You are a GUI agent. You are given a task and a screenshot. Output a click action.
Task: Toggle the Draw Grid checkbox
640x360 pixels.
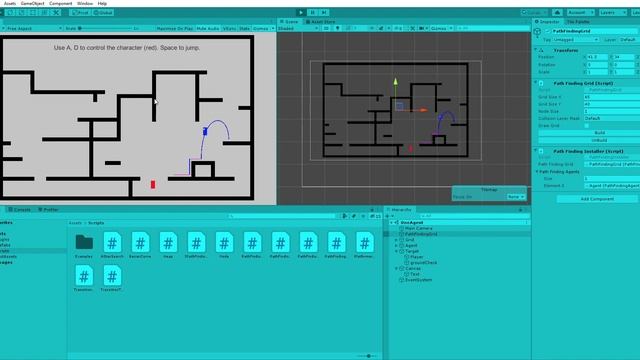[587, 126]
